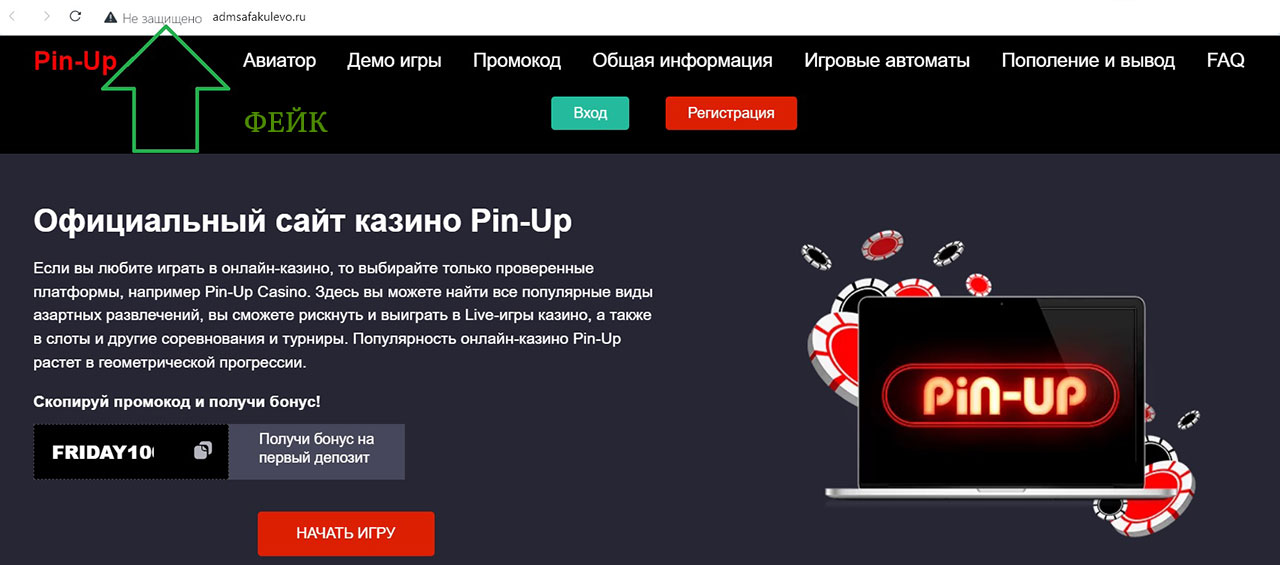Go to the Промокод section
The width and height of the screenshot is (1280, 565).
[x=517, y=61]
